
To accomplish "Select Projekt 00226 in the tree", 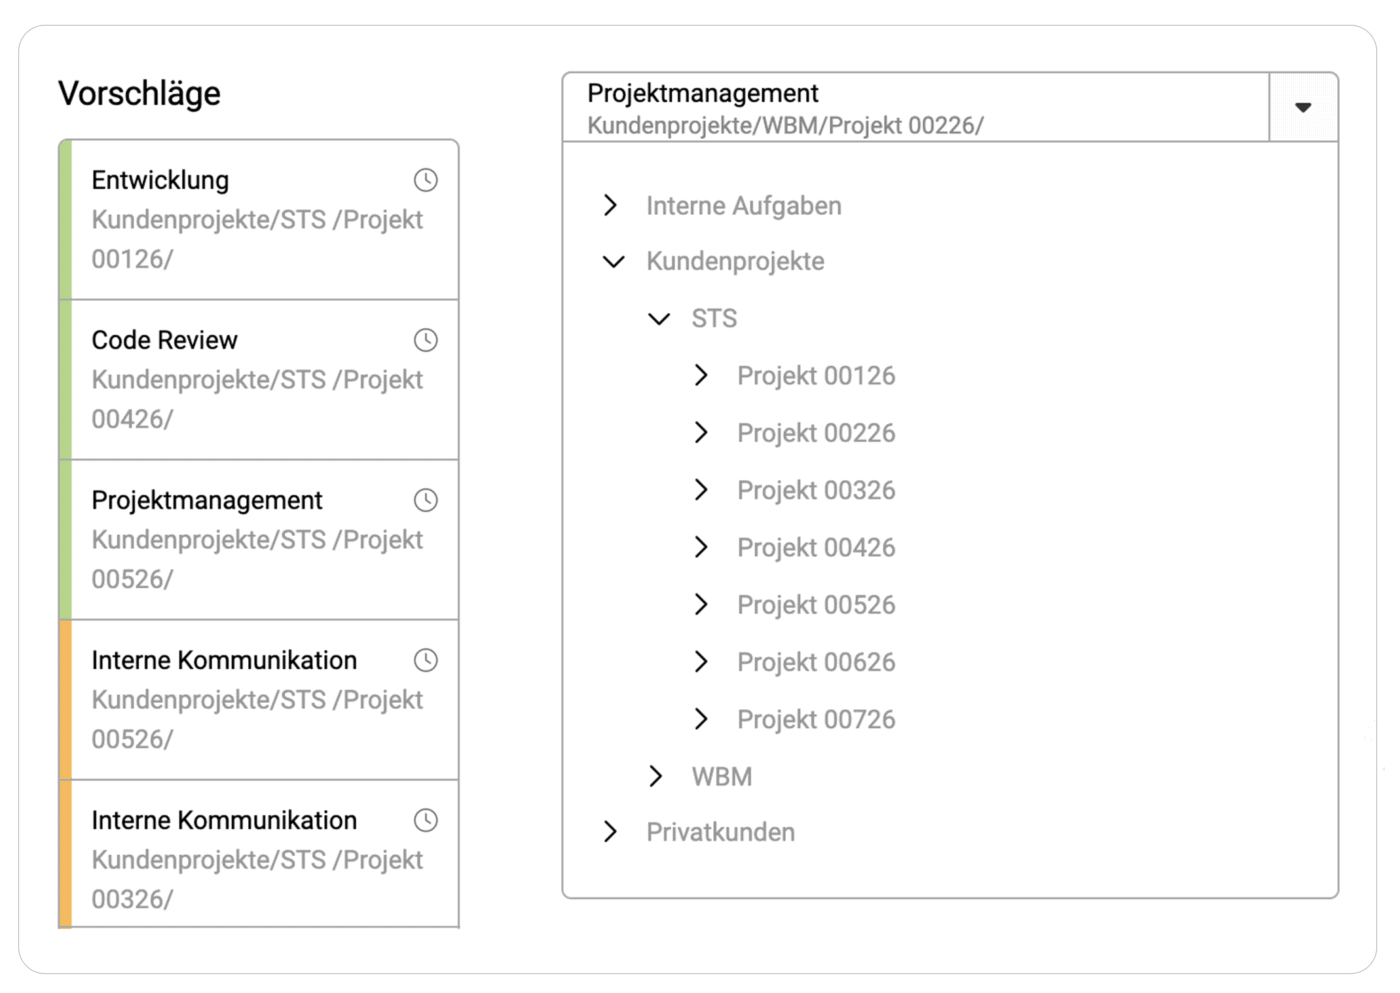I will [816, 433].
